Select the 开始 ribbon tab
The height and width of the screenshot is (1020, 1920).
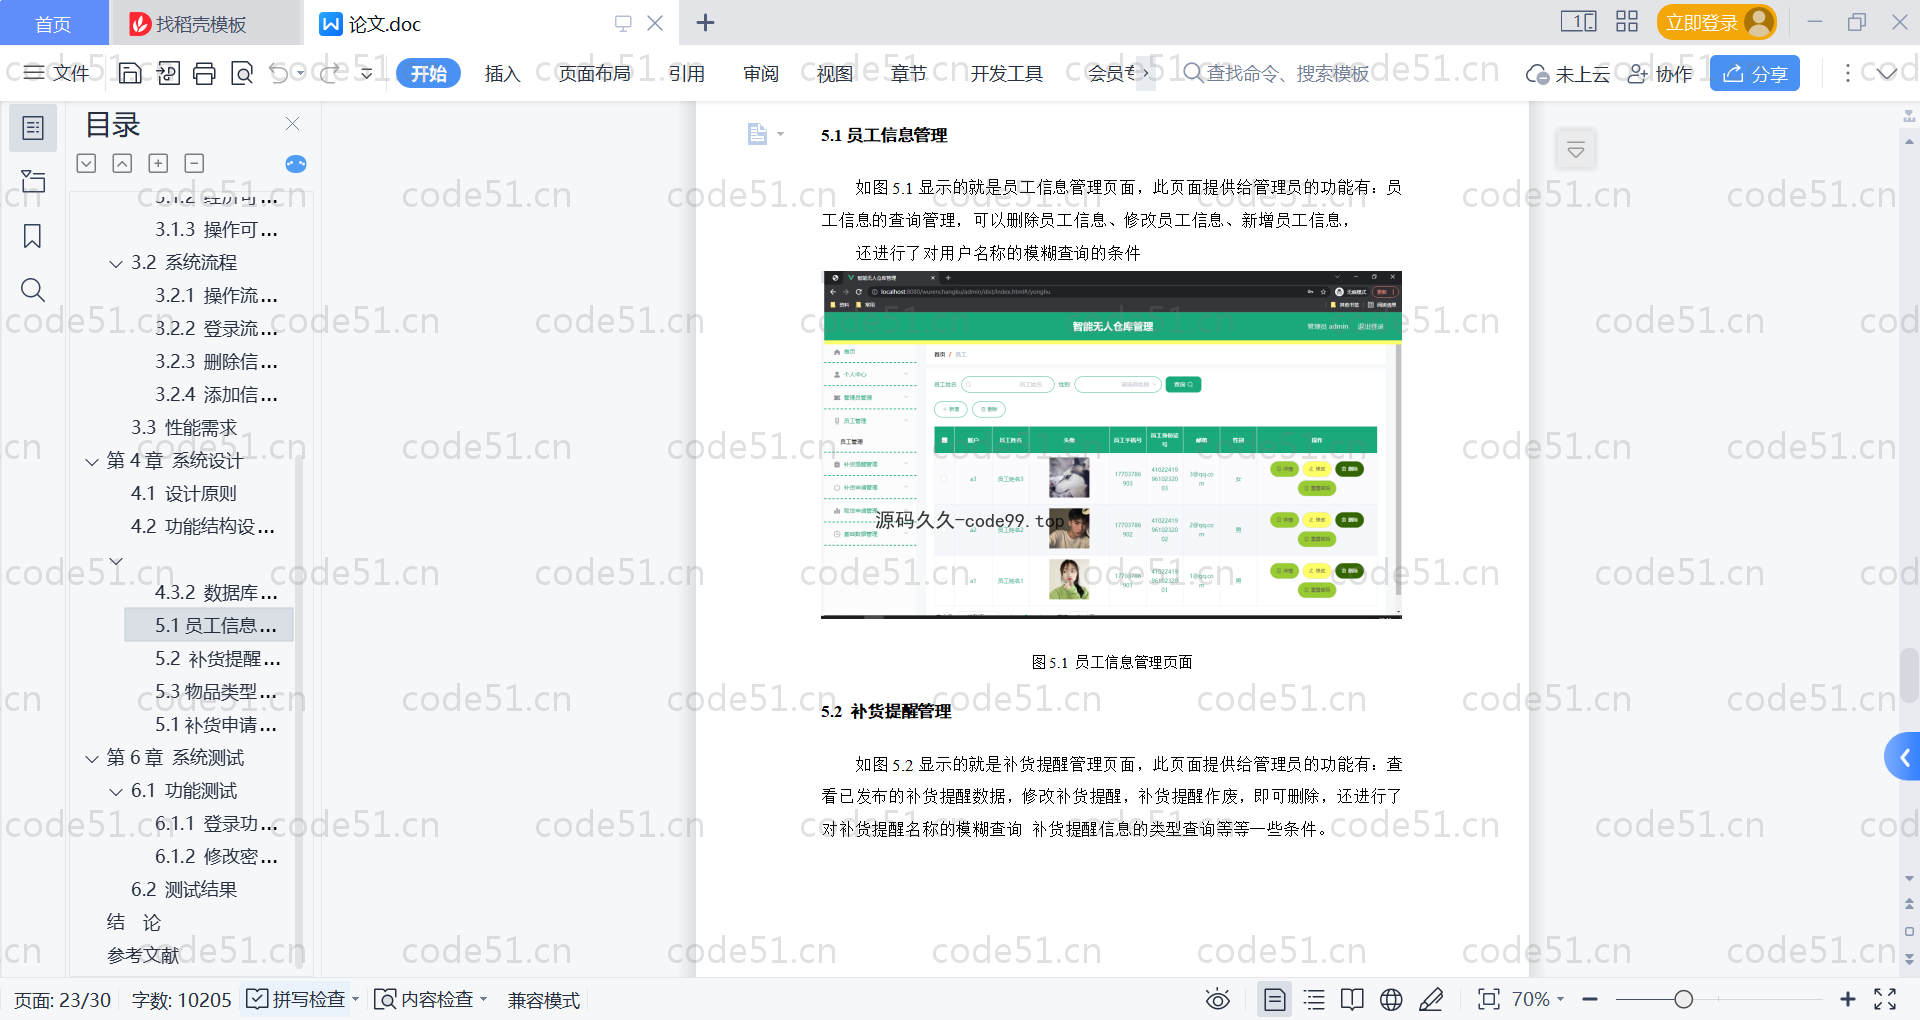tap(428, 73)
